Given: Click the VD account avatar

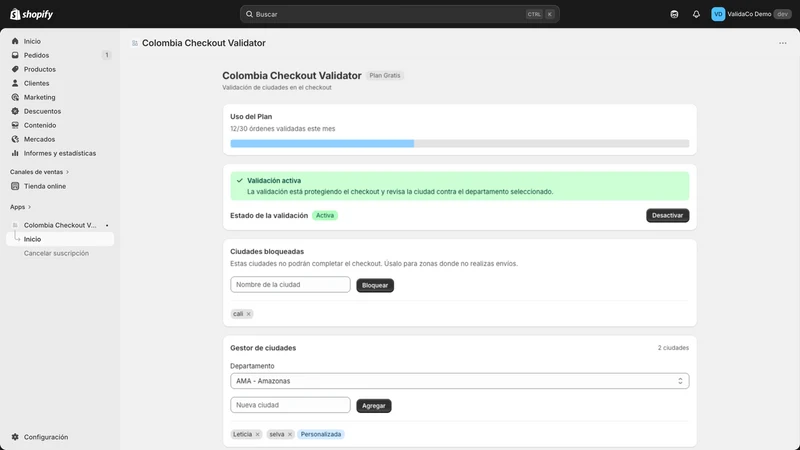Looking at the screenshot, I should point(717,14).
